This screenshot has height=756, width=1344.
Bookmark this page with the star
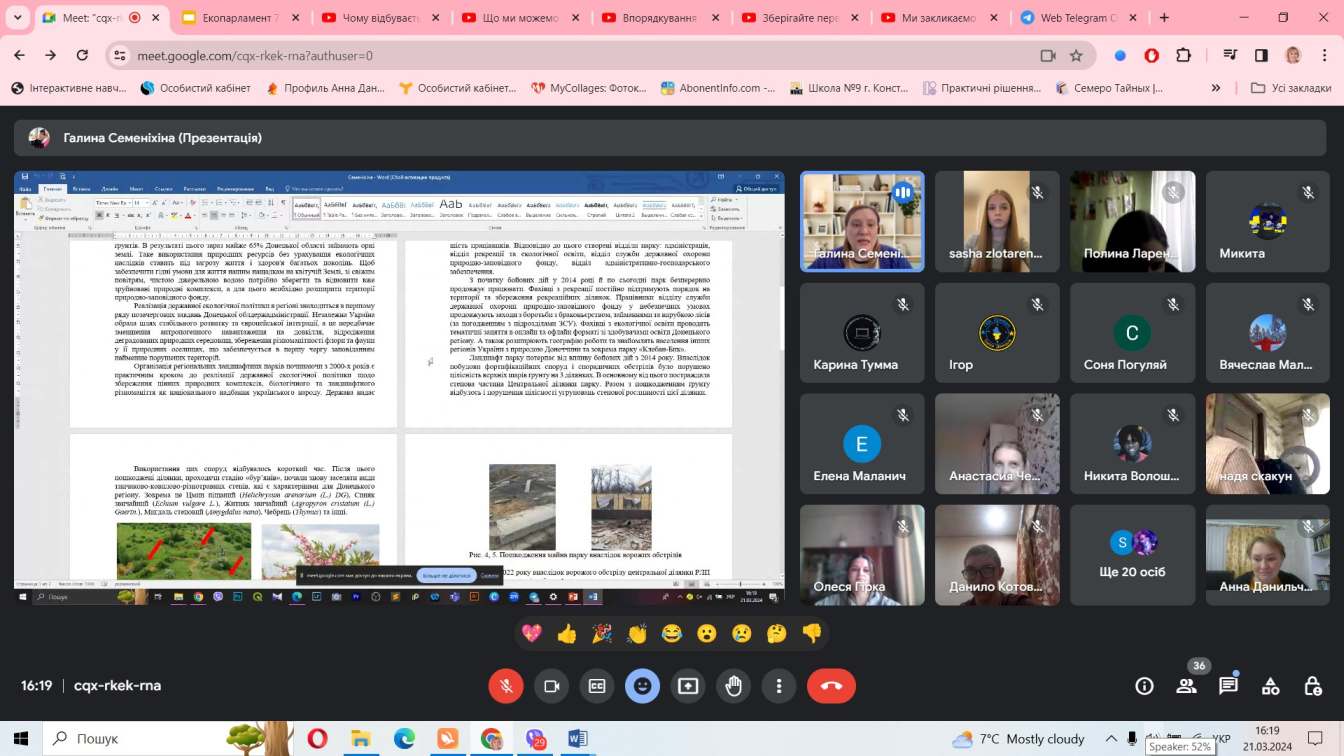point(1076,56)
